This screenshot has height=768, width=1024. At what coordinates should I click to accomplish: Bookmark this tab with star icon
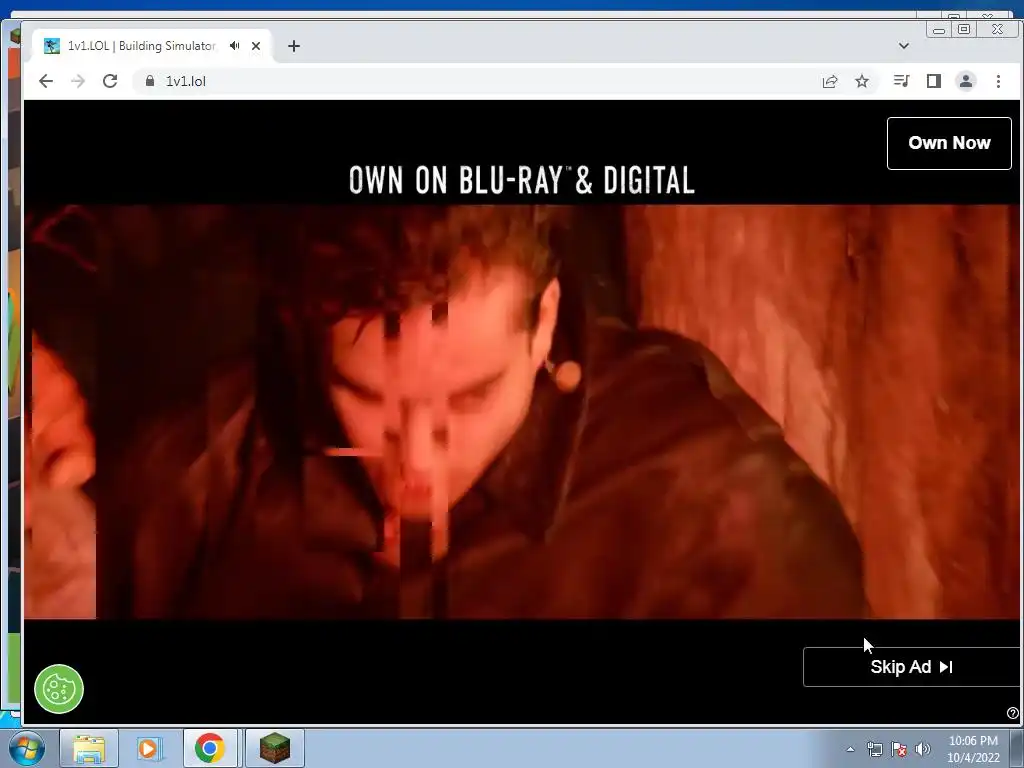862,81
